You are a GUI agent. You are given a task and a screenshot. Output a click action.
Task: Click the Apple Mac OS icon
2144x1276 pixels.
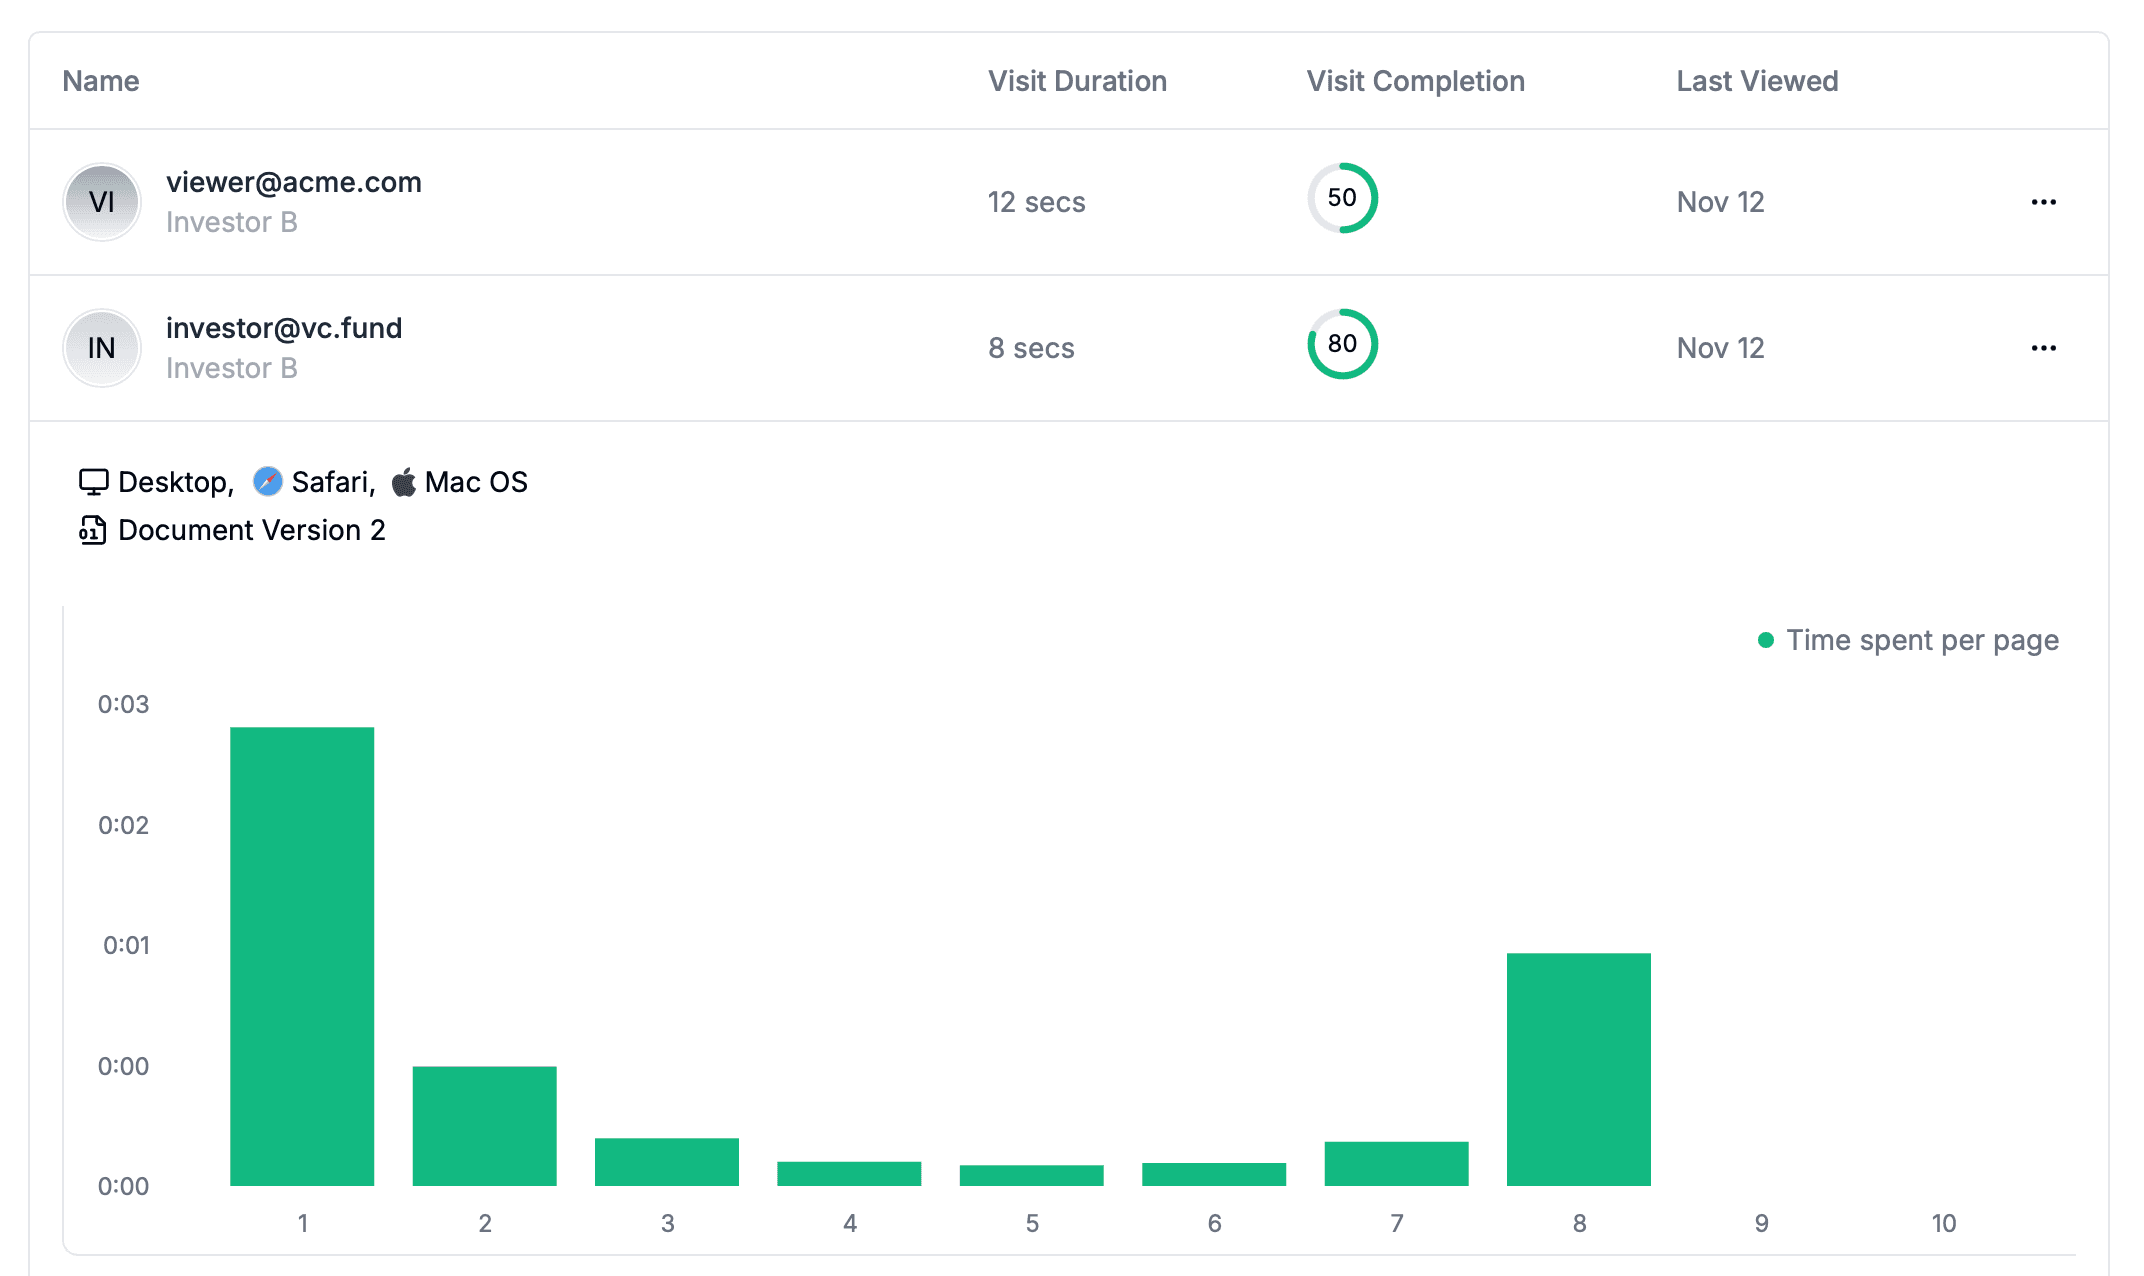(403, 482)
